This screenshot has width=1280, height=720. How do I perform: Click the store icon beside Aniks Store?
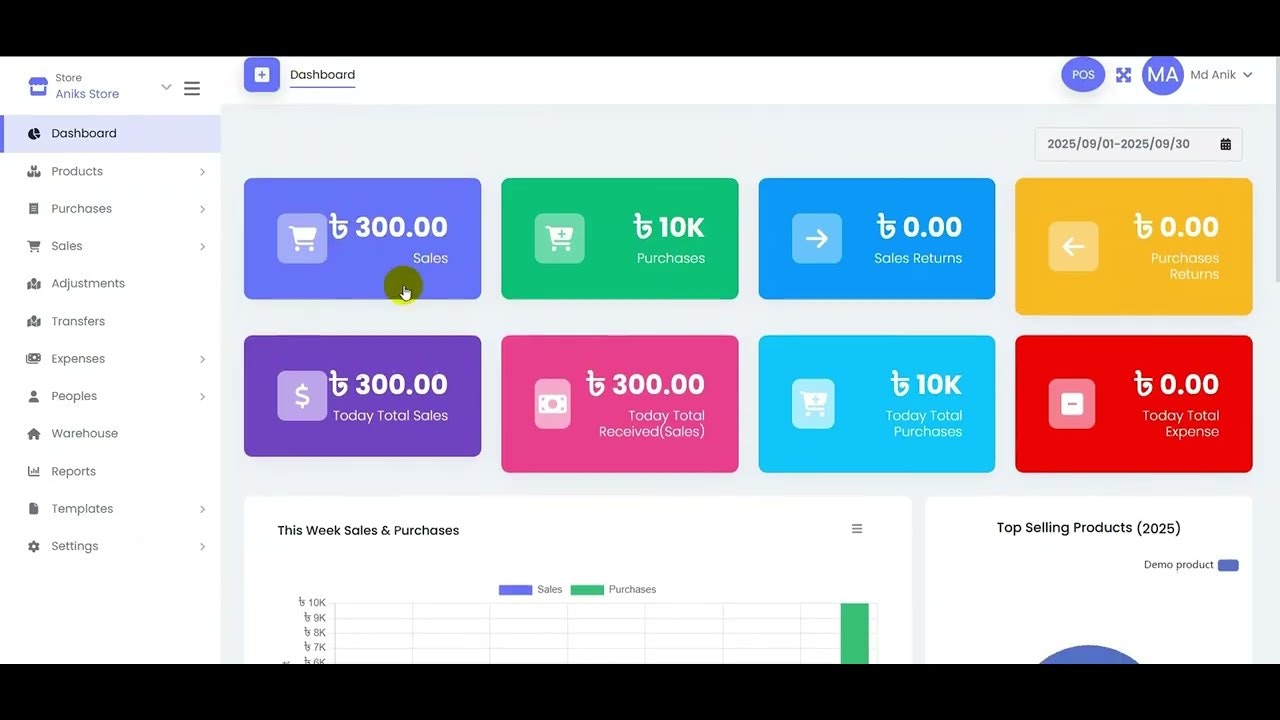38,86
